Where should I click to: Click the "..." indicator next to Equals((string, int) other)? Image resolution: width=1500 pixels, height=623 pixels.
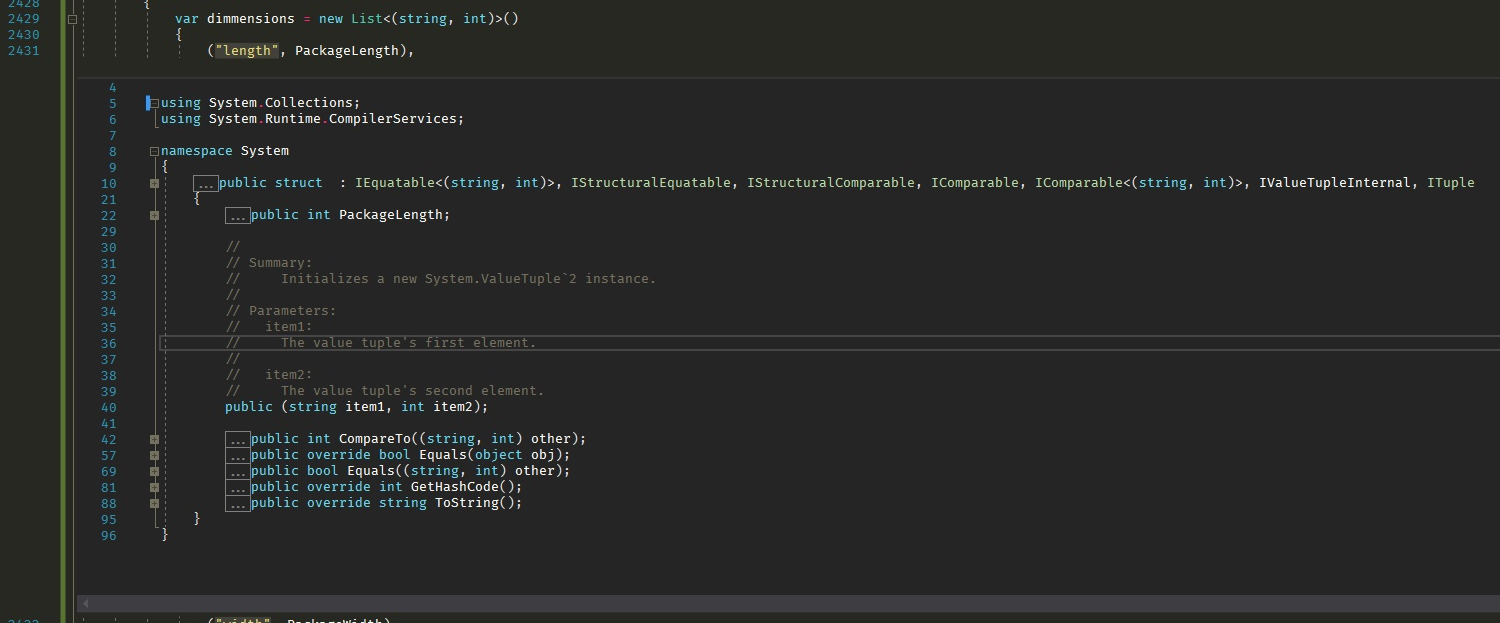coord(238,470)
